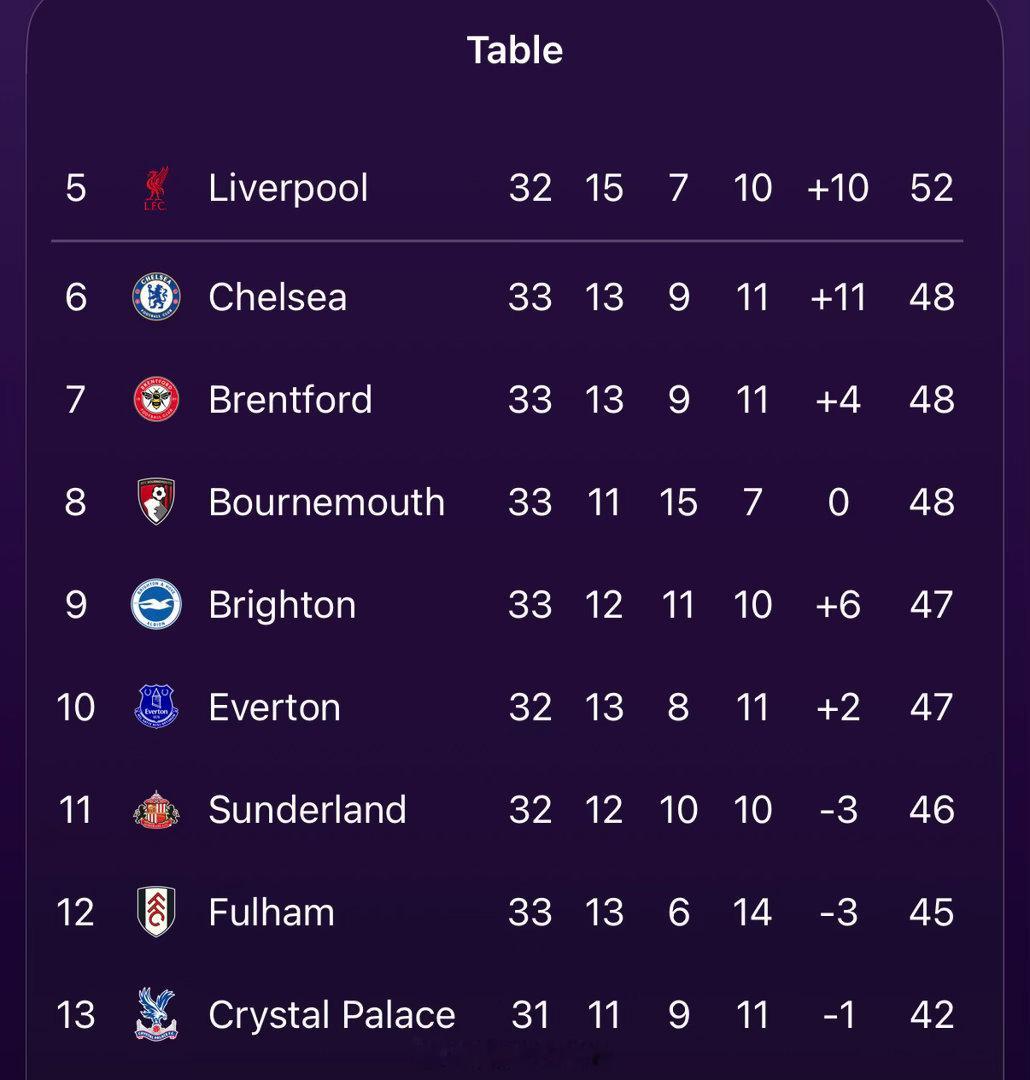This screenshot has height=1080, width=1030.
Task: Open the Brighton seagull badge
Action: pyautogui.click(x=156, y=605)
